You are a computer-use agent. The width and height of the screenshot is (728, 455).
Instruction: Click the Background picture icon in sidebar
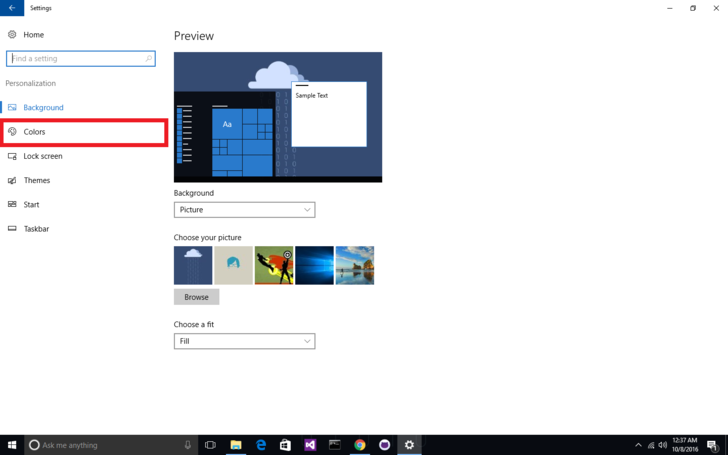pyautogui.click(x=12, y=107)
